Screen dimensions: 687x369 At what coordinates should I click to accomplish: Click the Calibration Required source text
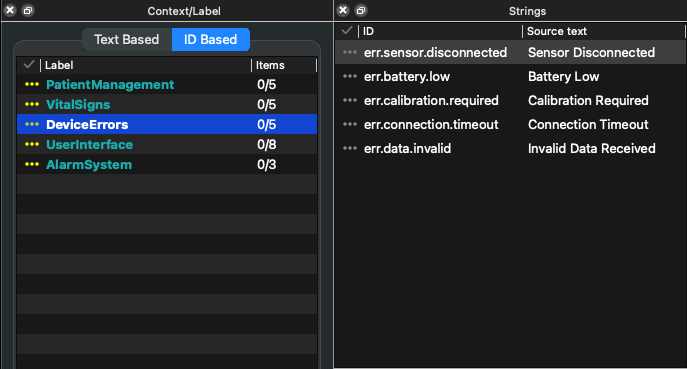pos(588,100)
